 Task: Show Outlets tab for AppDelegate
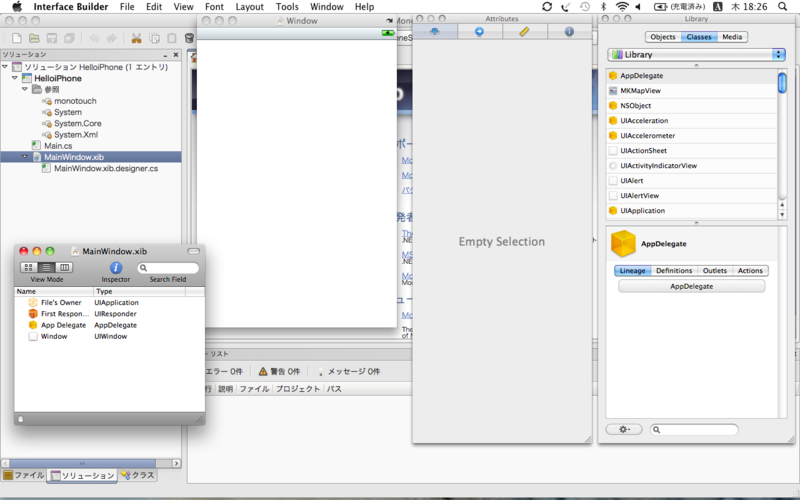715,270
